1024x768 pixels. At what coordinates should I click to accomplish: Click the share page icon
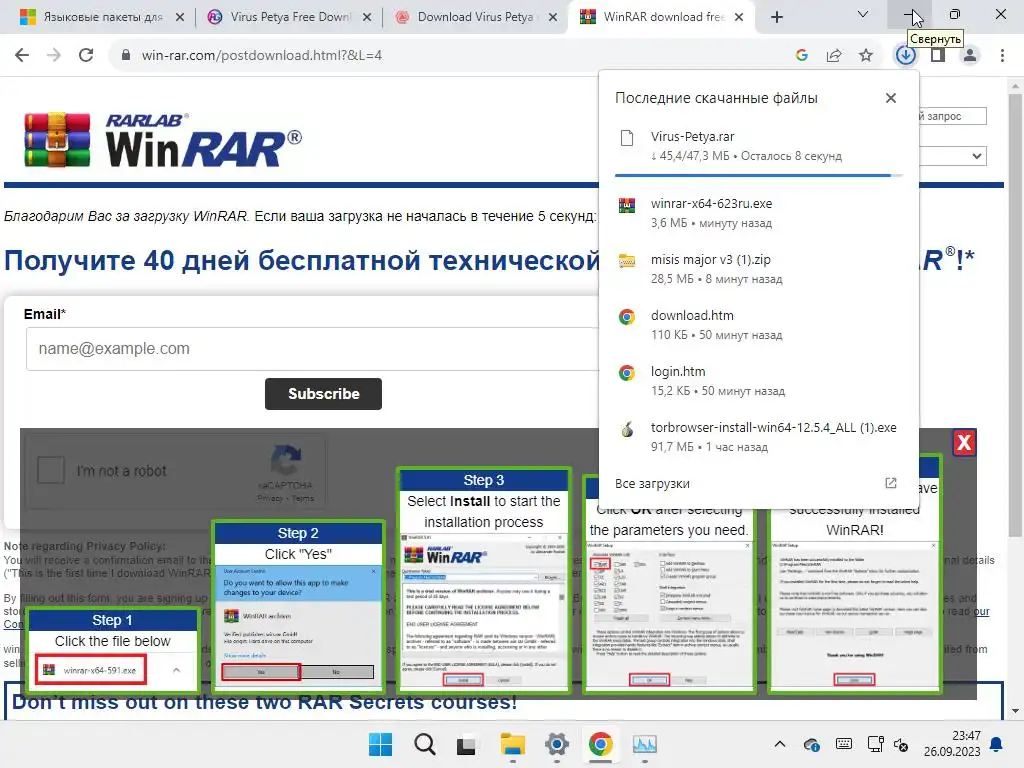[x=834, y=56]
